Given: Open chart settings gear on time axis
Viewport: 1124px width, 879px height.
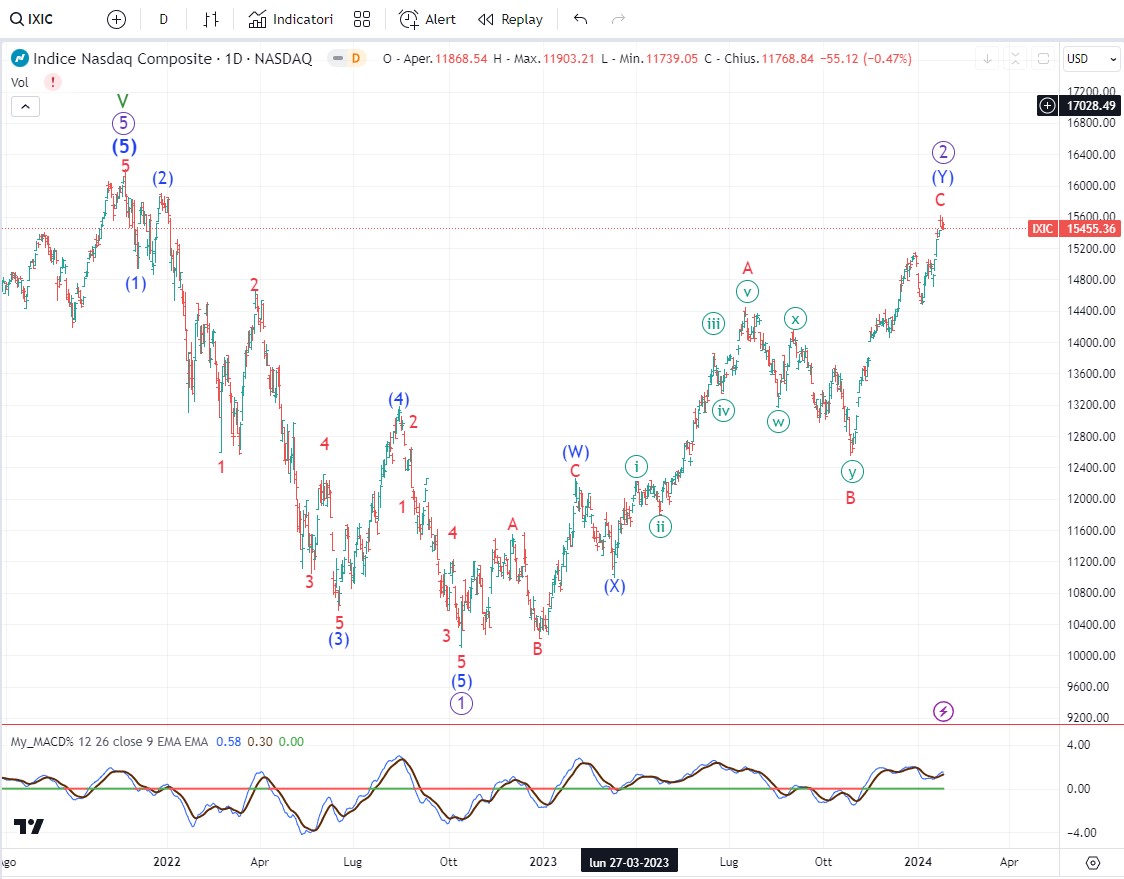Looking at the screenshot, I should pos(1092,862).
